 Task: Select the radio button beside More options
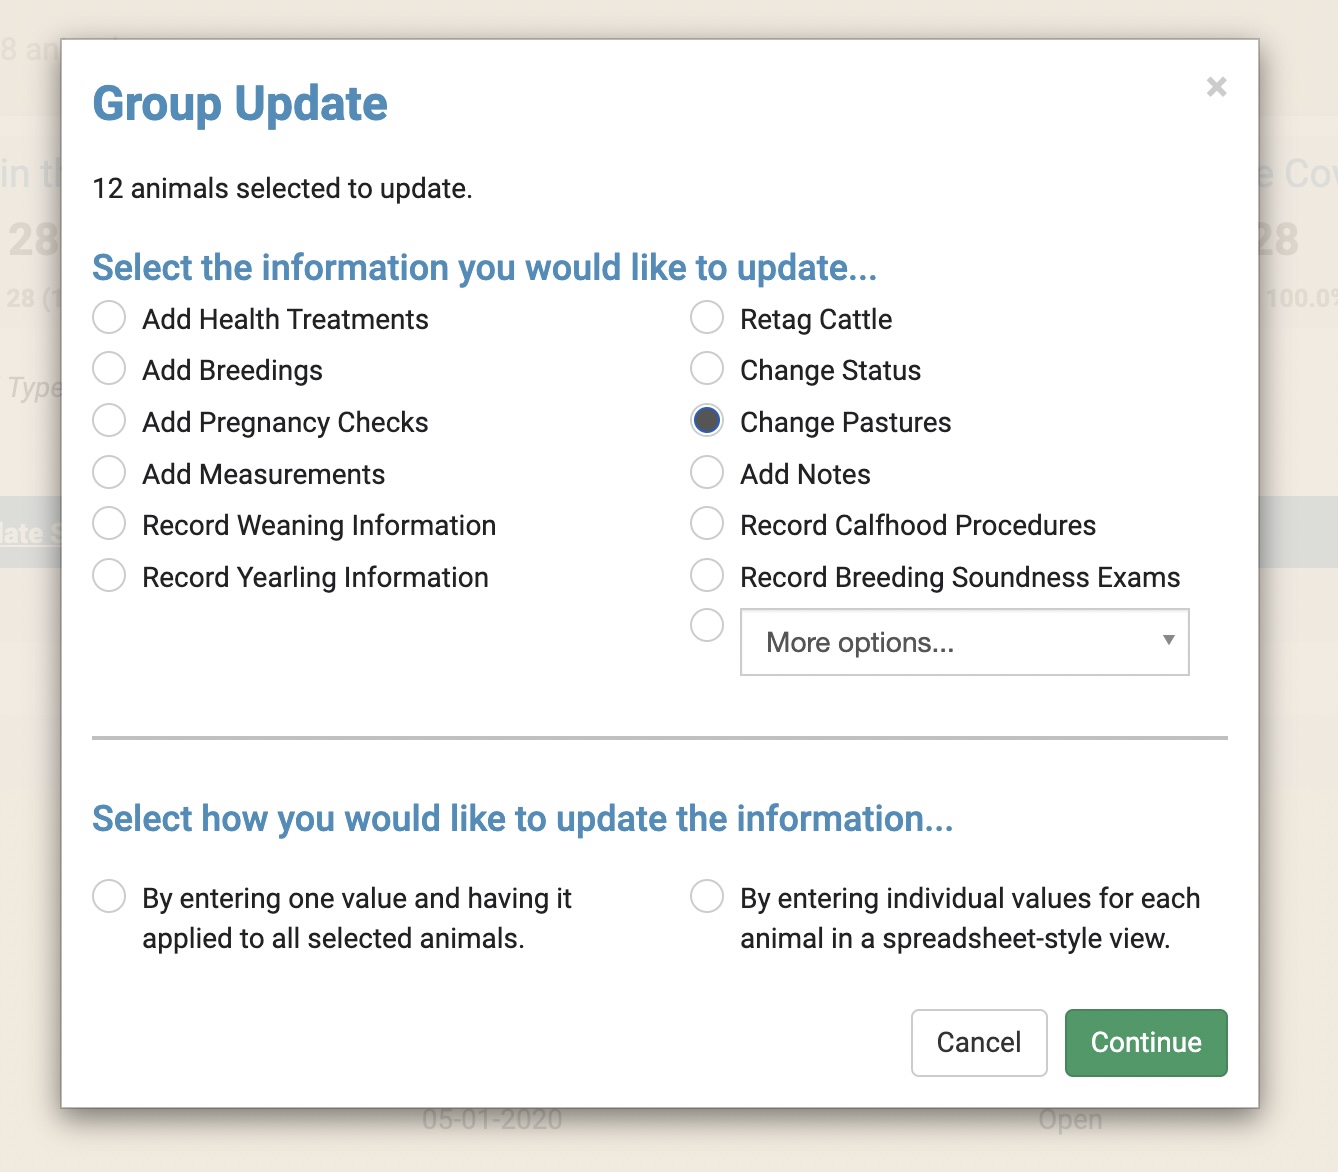[x=707, y=626]
